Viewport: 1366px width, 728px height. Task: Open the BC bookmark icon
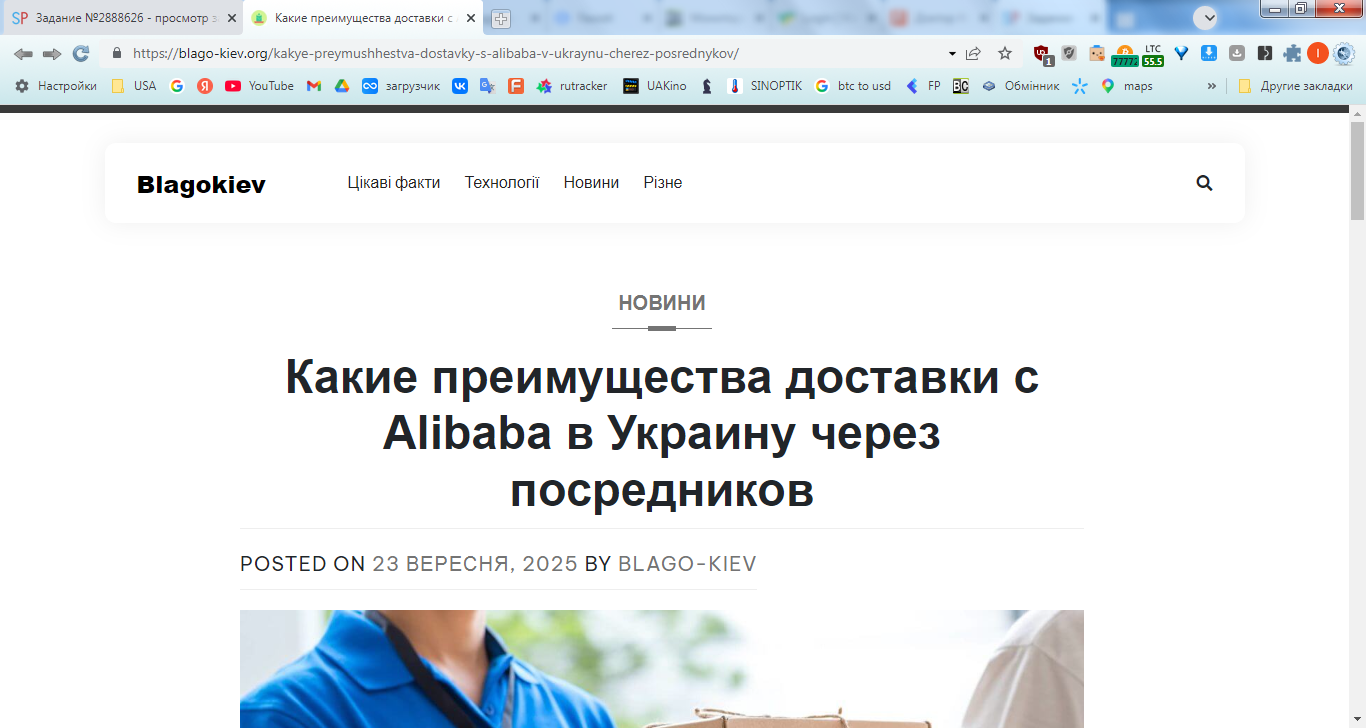[960, 86]
